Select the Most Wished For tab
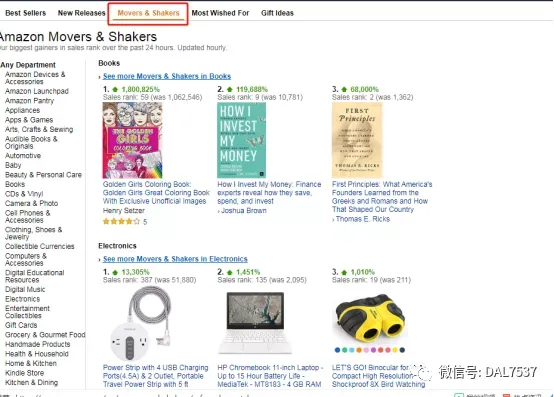The width and height of the screenshot is (554, 397). coord(220,13)
